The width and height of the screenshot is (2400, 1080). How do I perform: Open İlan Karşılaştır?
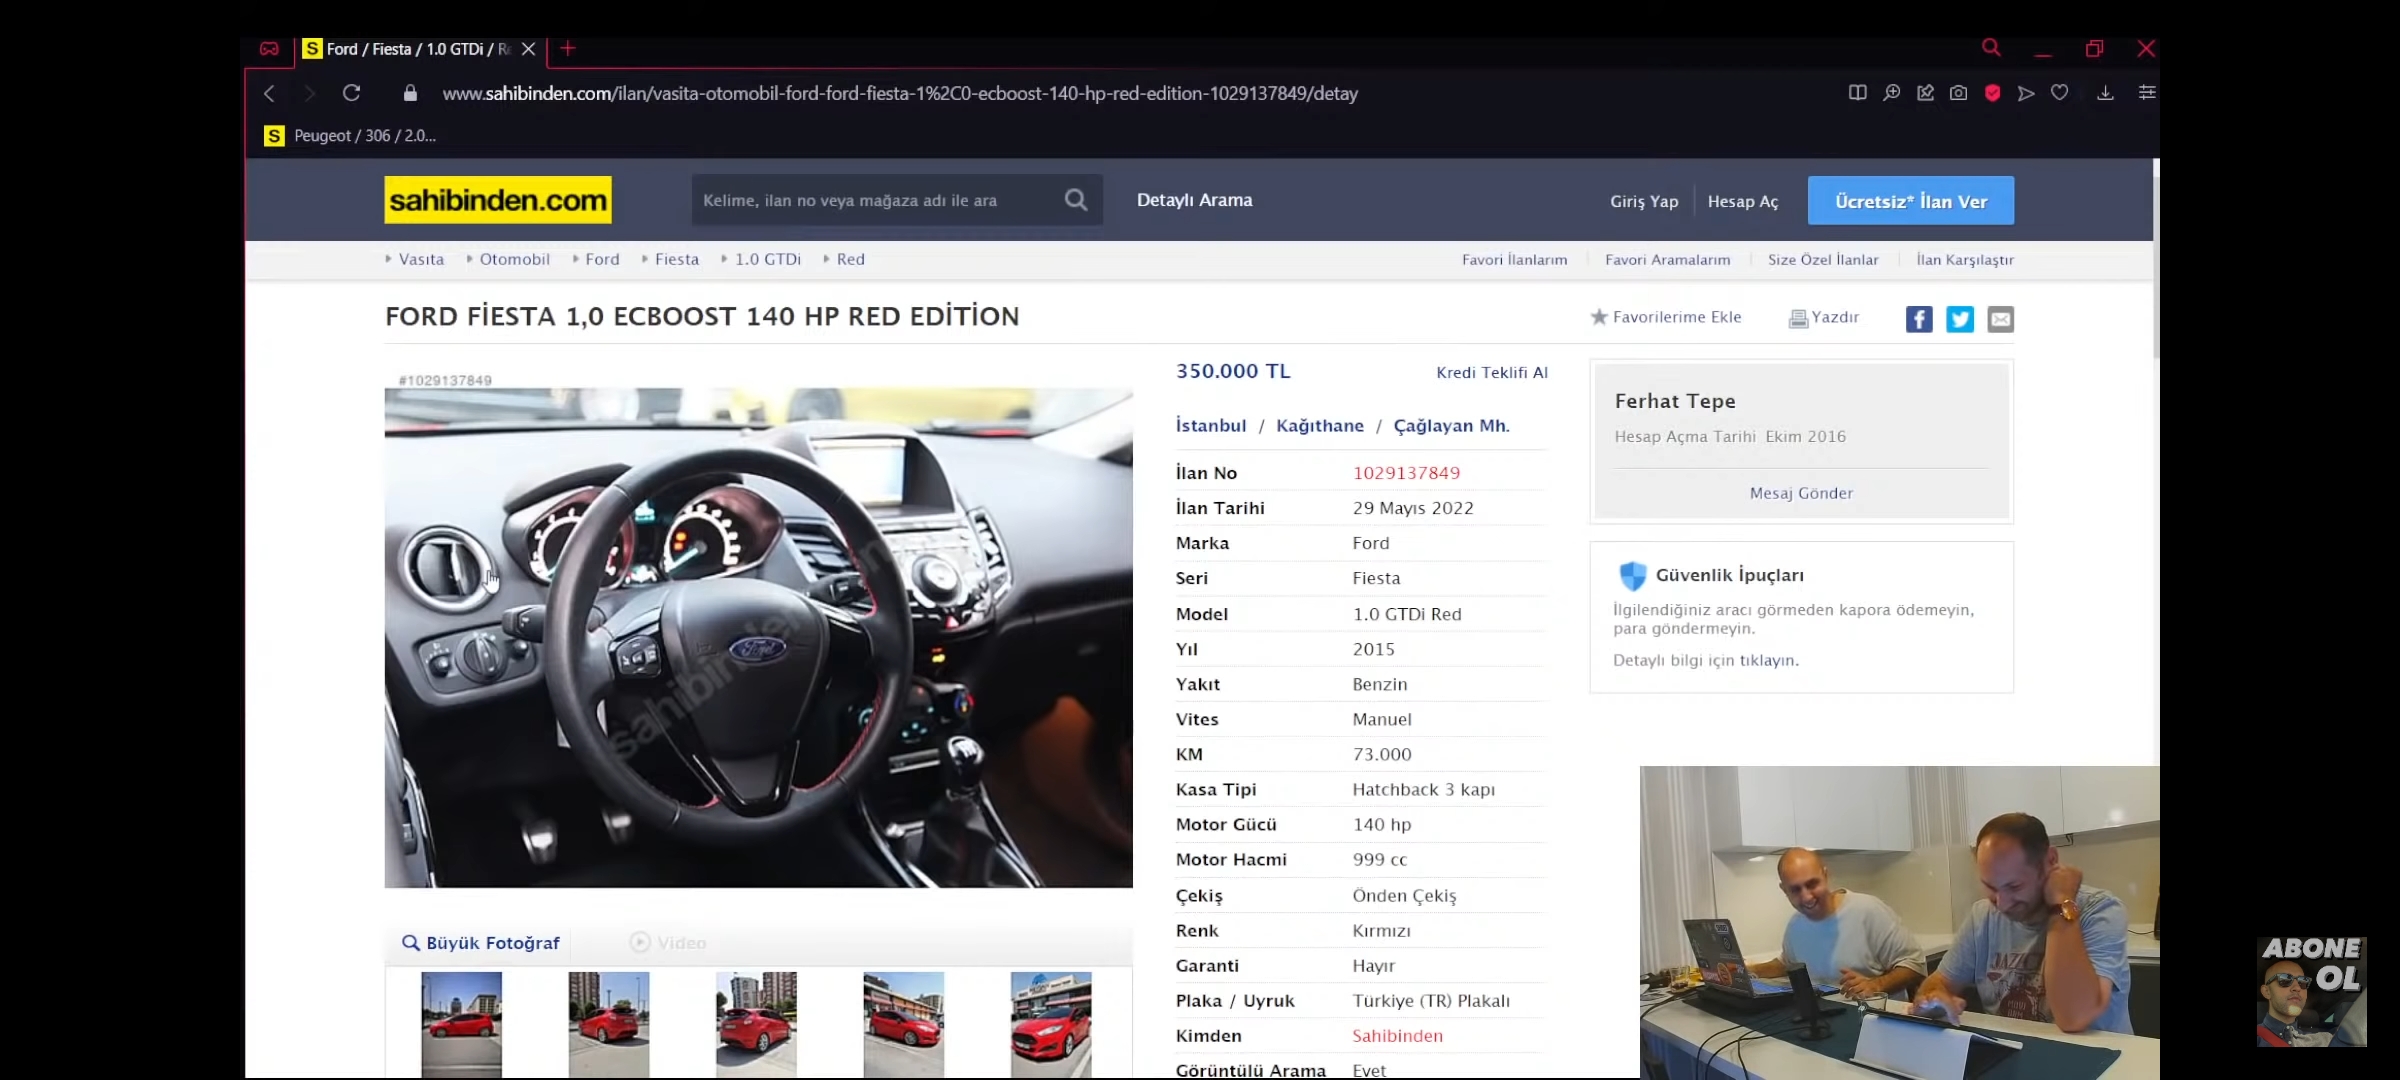click(1965, 260)
